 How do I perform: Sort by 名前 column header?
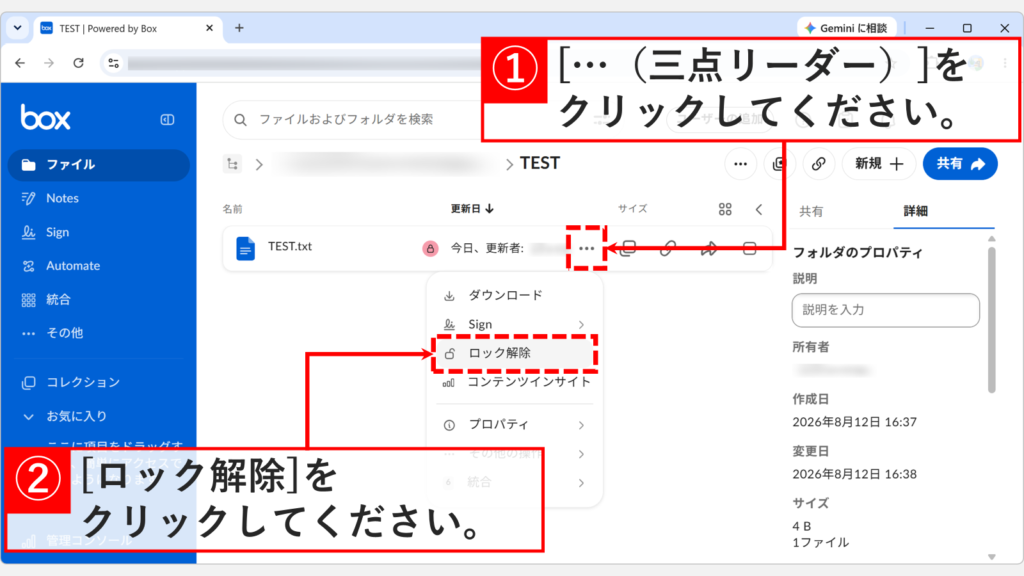(232, 209)
